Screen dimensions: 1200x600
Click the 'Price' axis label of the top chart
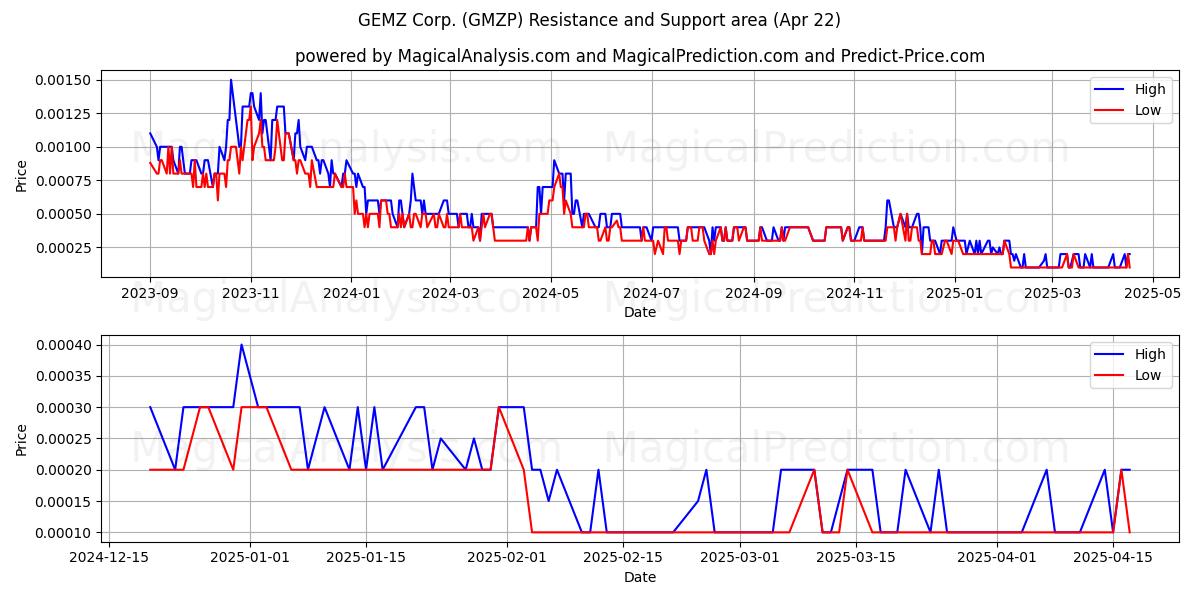tap(21, 174)
